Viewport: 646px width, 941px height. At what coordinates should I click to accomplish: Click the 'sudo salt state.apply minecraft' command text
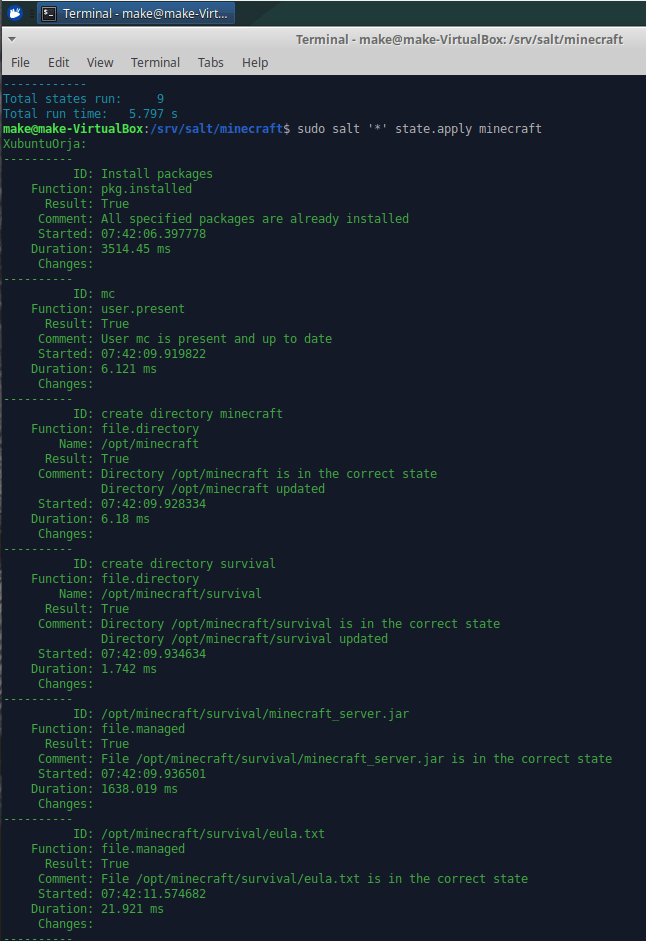tap(419, 129)
